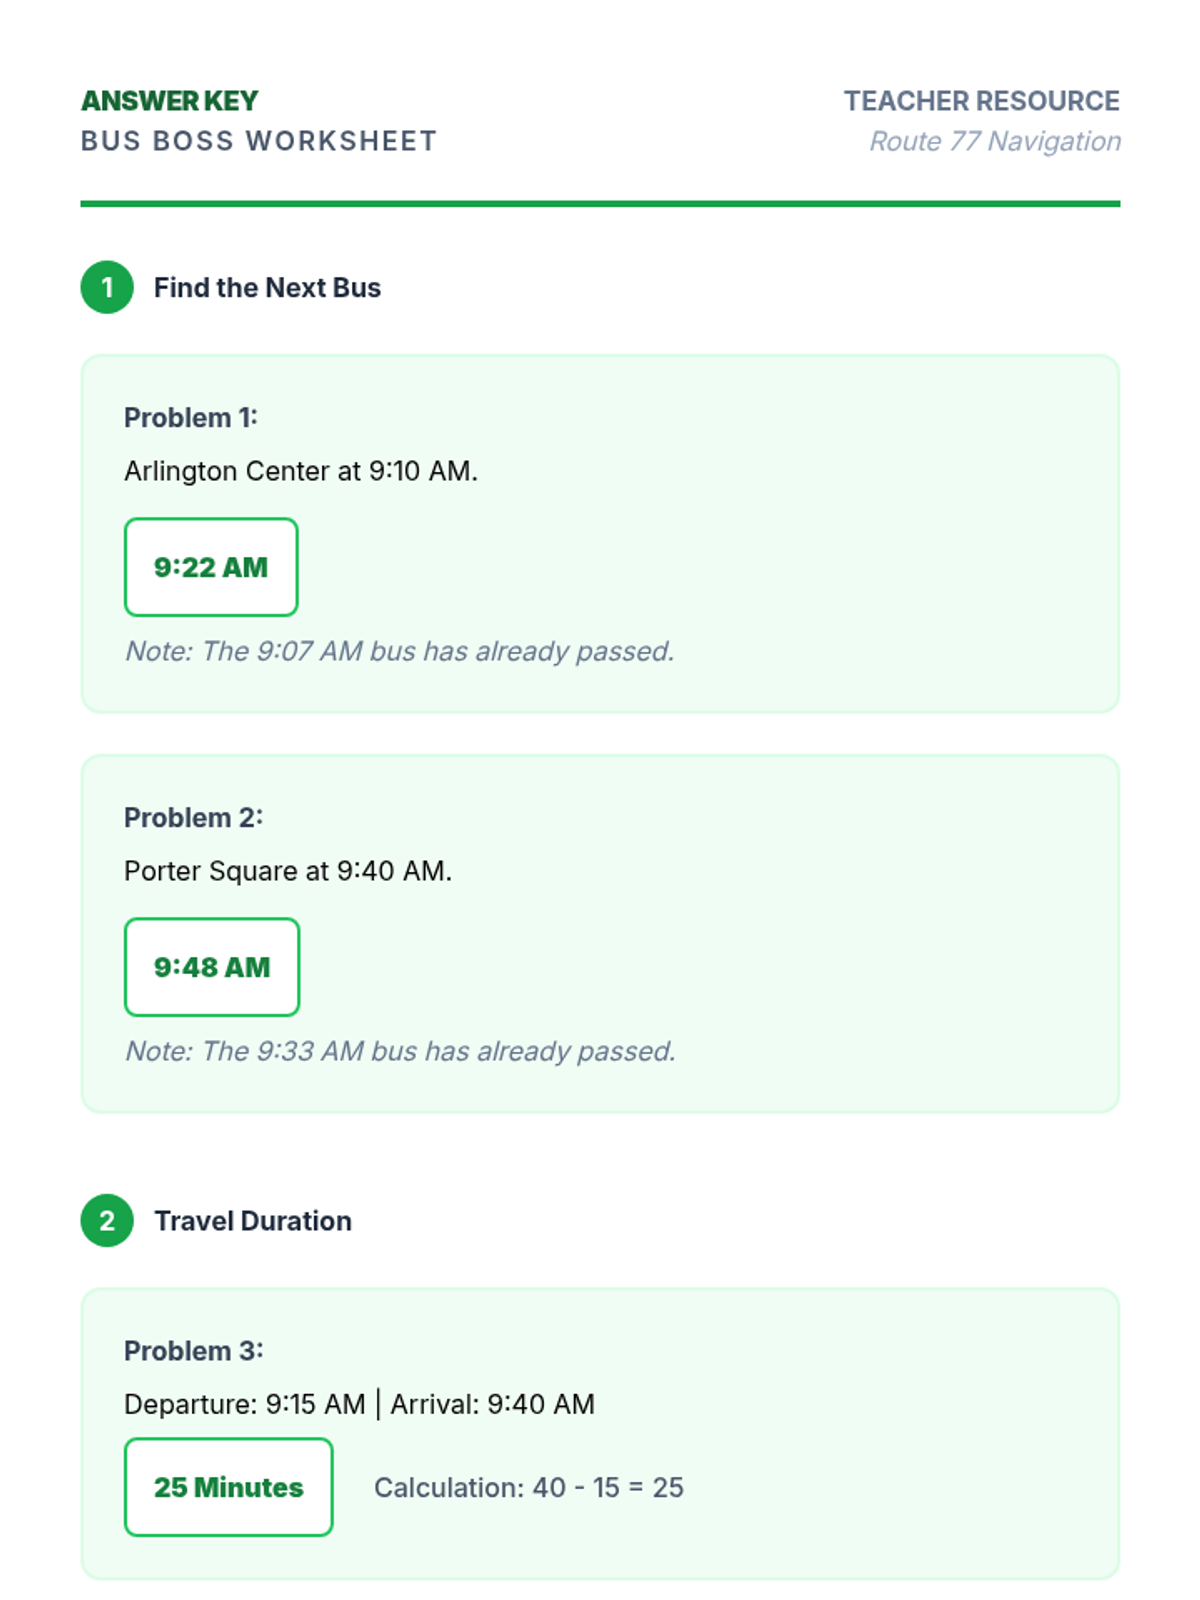1200x1600 pixels.
Task: Click the Find the Next Bus heading
Action: click(x=267, y=288)
